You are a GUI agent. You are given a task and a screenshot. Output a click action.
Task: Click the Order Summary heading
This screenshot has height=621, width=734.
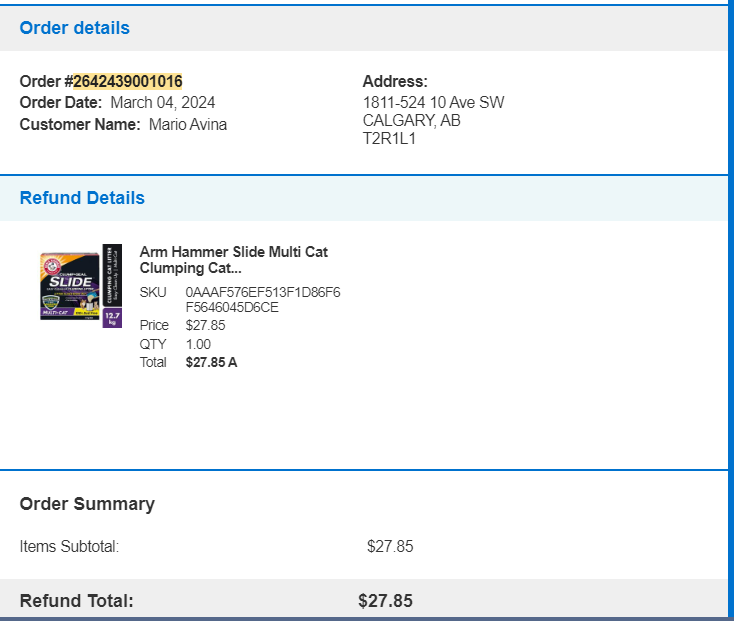coord(87,504)
